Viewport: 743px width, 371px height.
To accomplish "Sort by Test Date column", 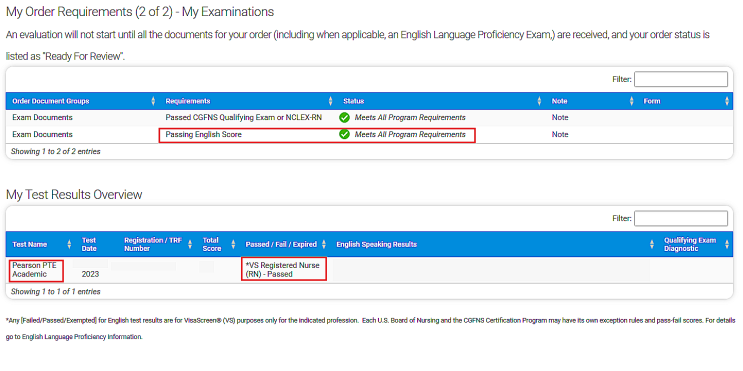I will click(97, 244).
